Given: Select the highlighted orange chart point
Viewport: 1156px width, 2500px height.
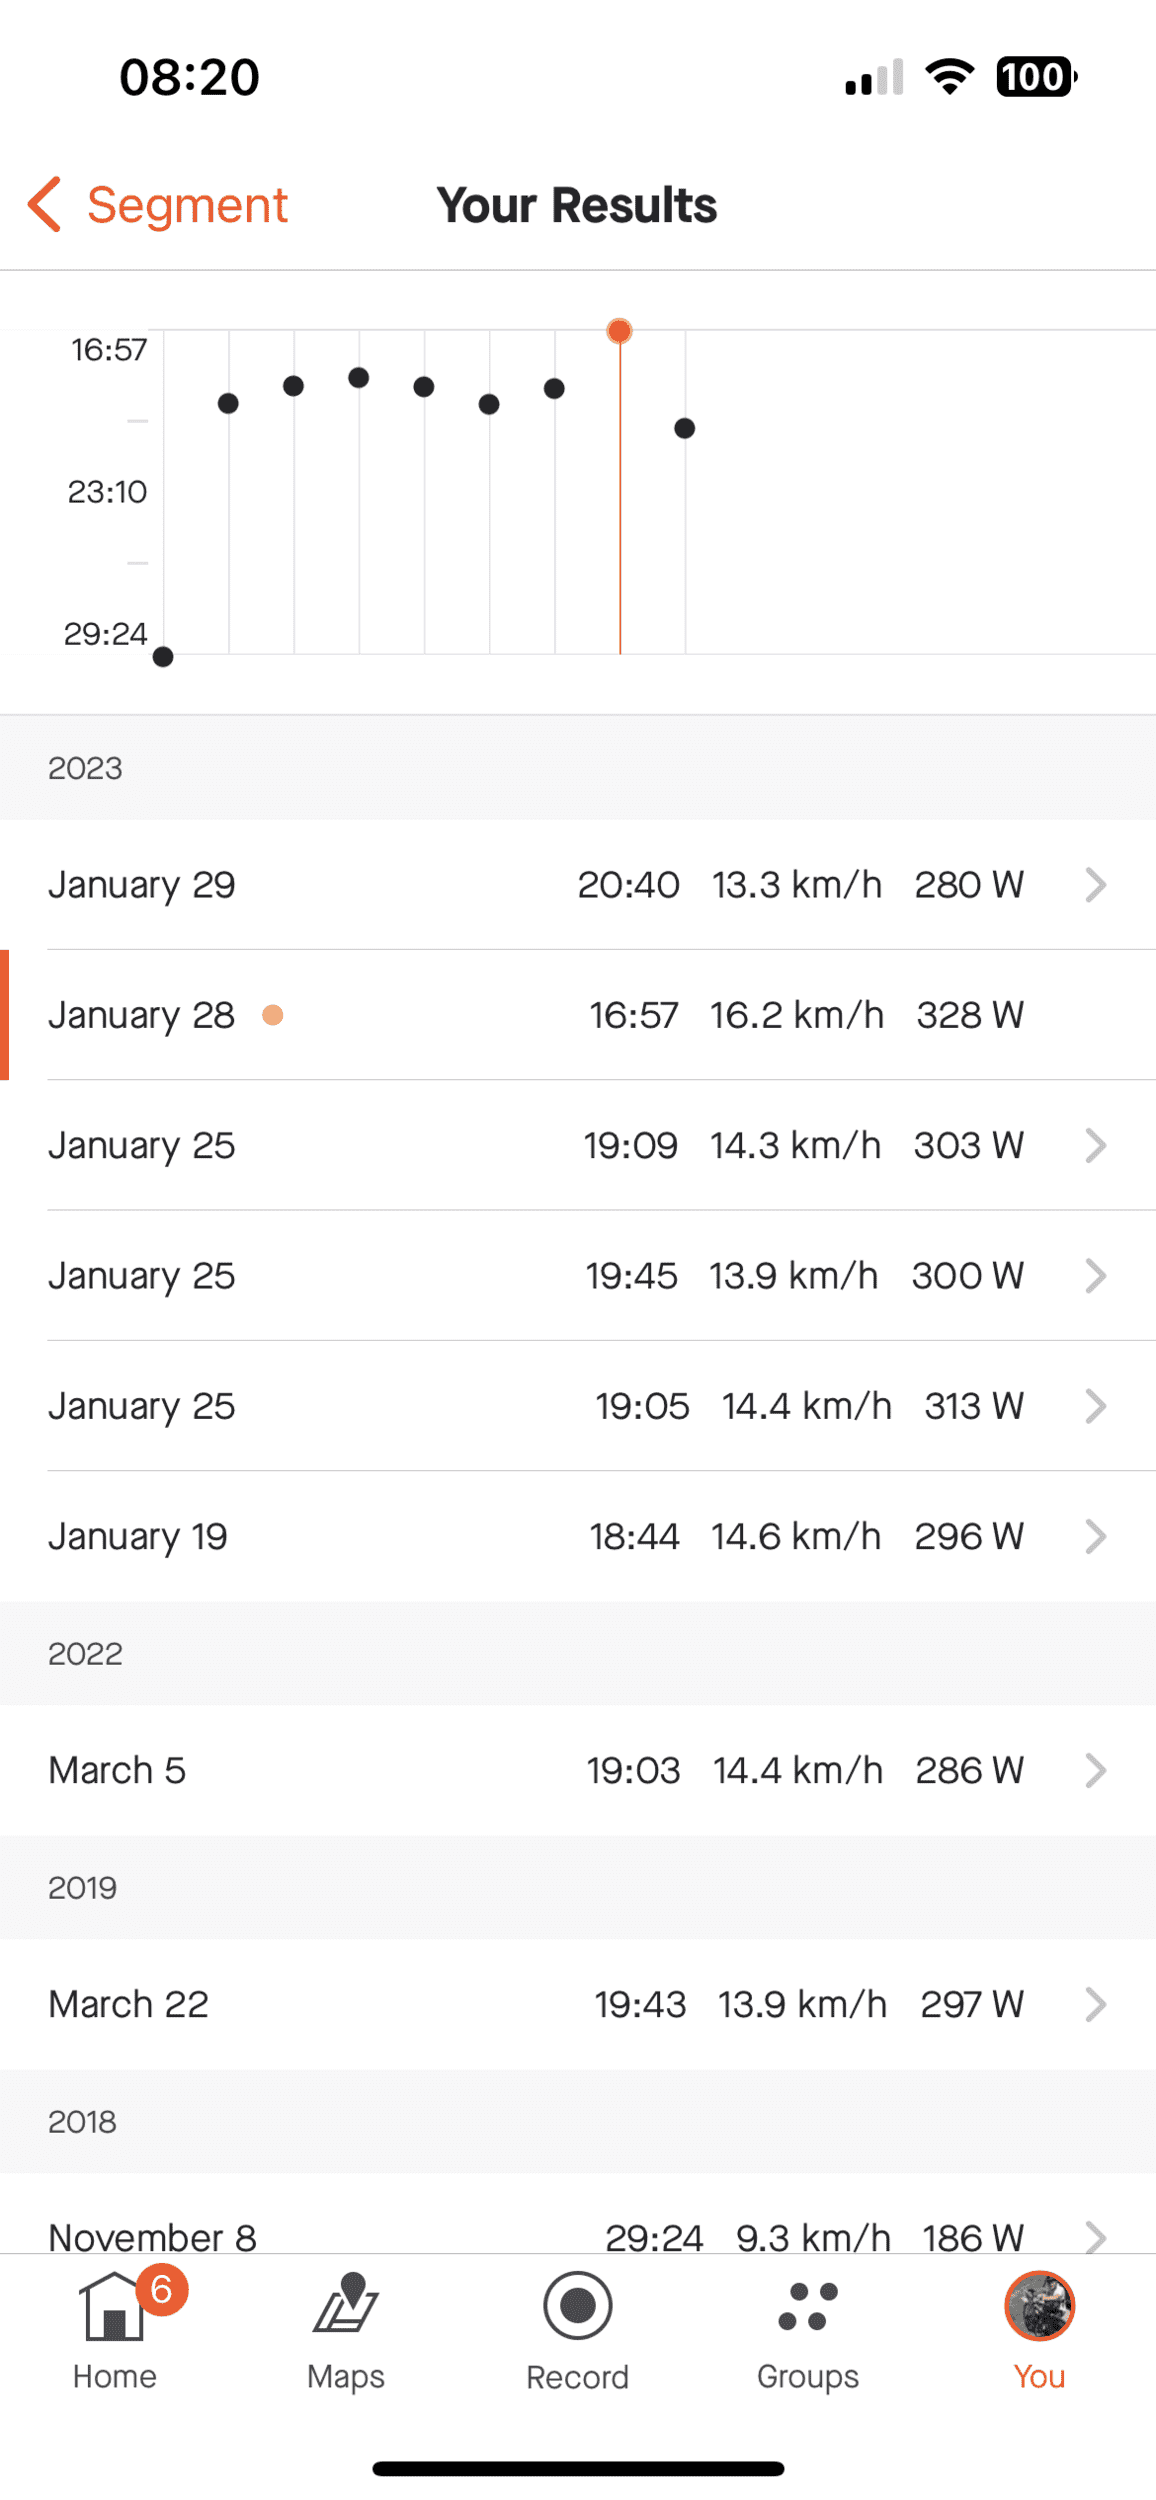Looking at the screenshot, I should tap(620, 331).
